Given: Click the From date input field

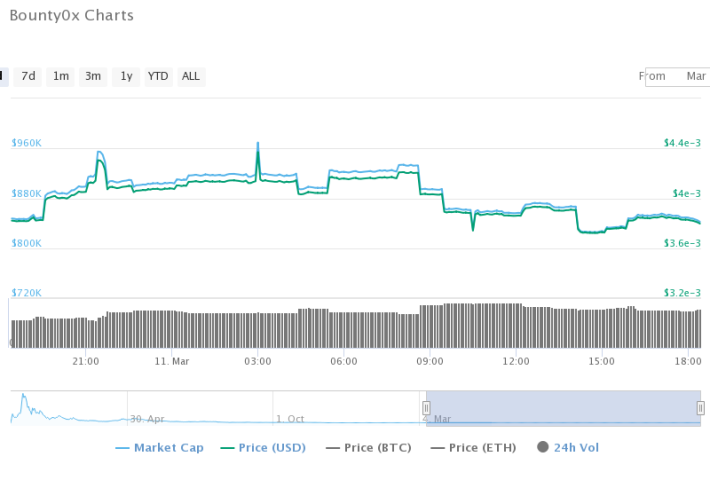Looking at the screenshot, I should coord(677,77).
